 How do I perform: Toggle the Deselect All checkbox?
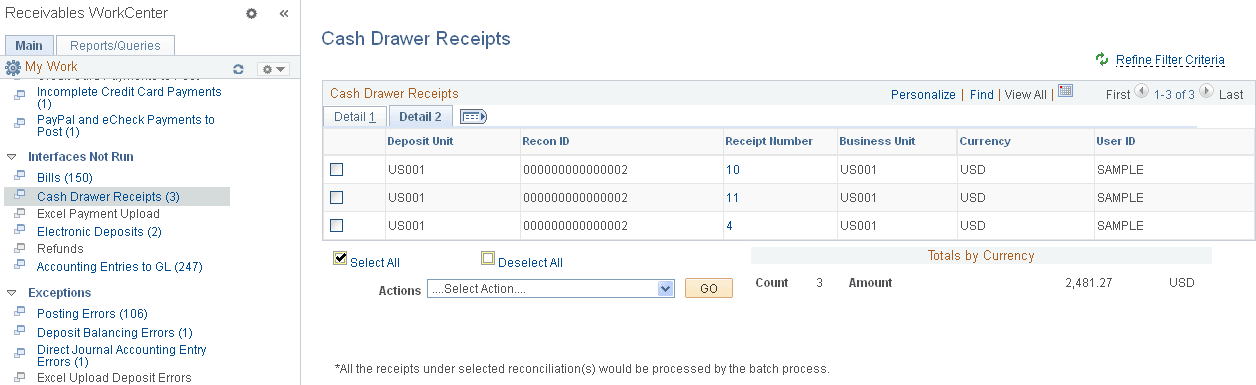click(488, 259)
